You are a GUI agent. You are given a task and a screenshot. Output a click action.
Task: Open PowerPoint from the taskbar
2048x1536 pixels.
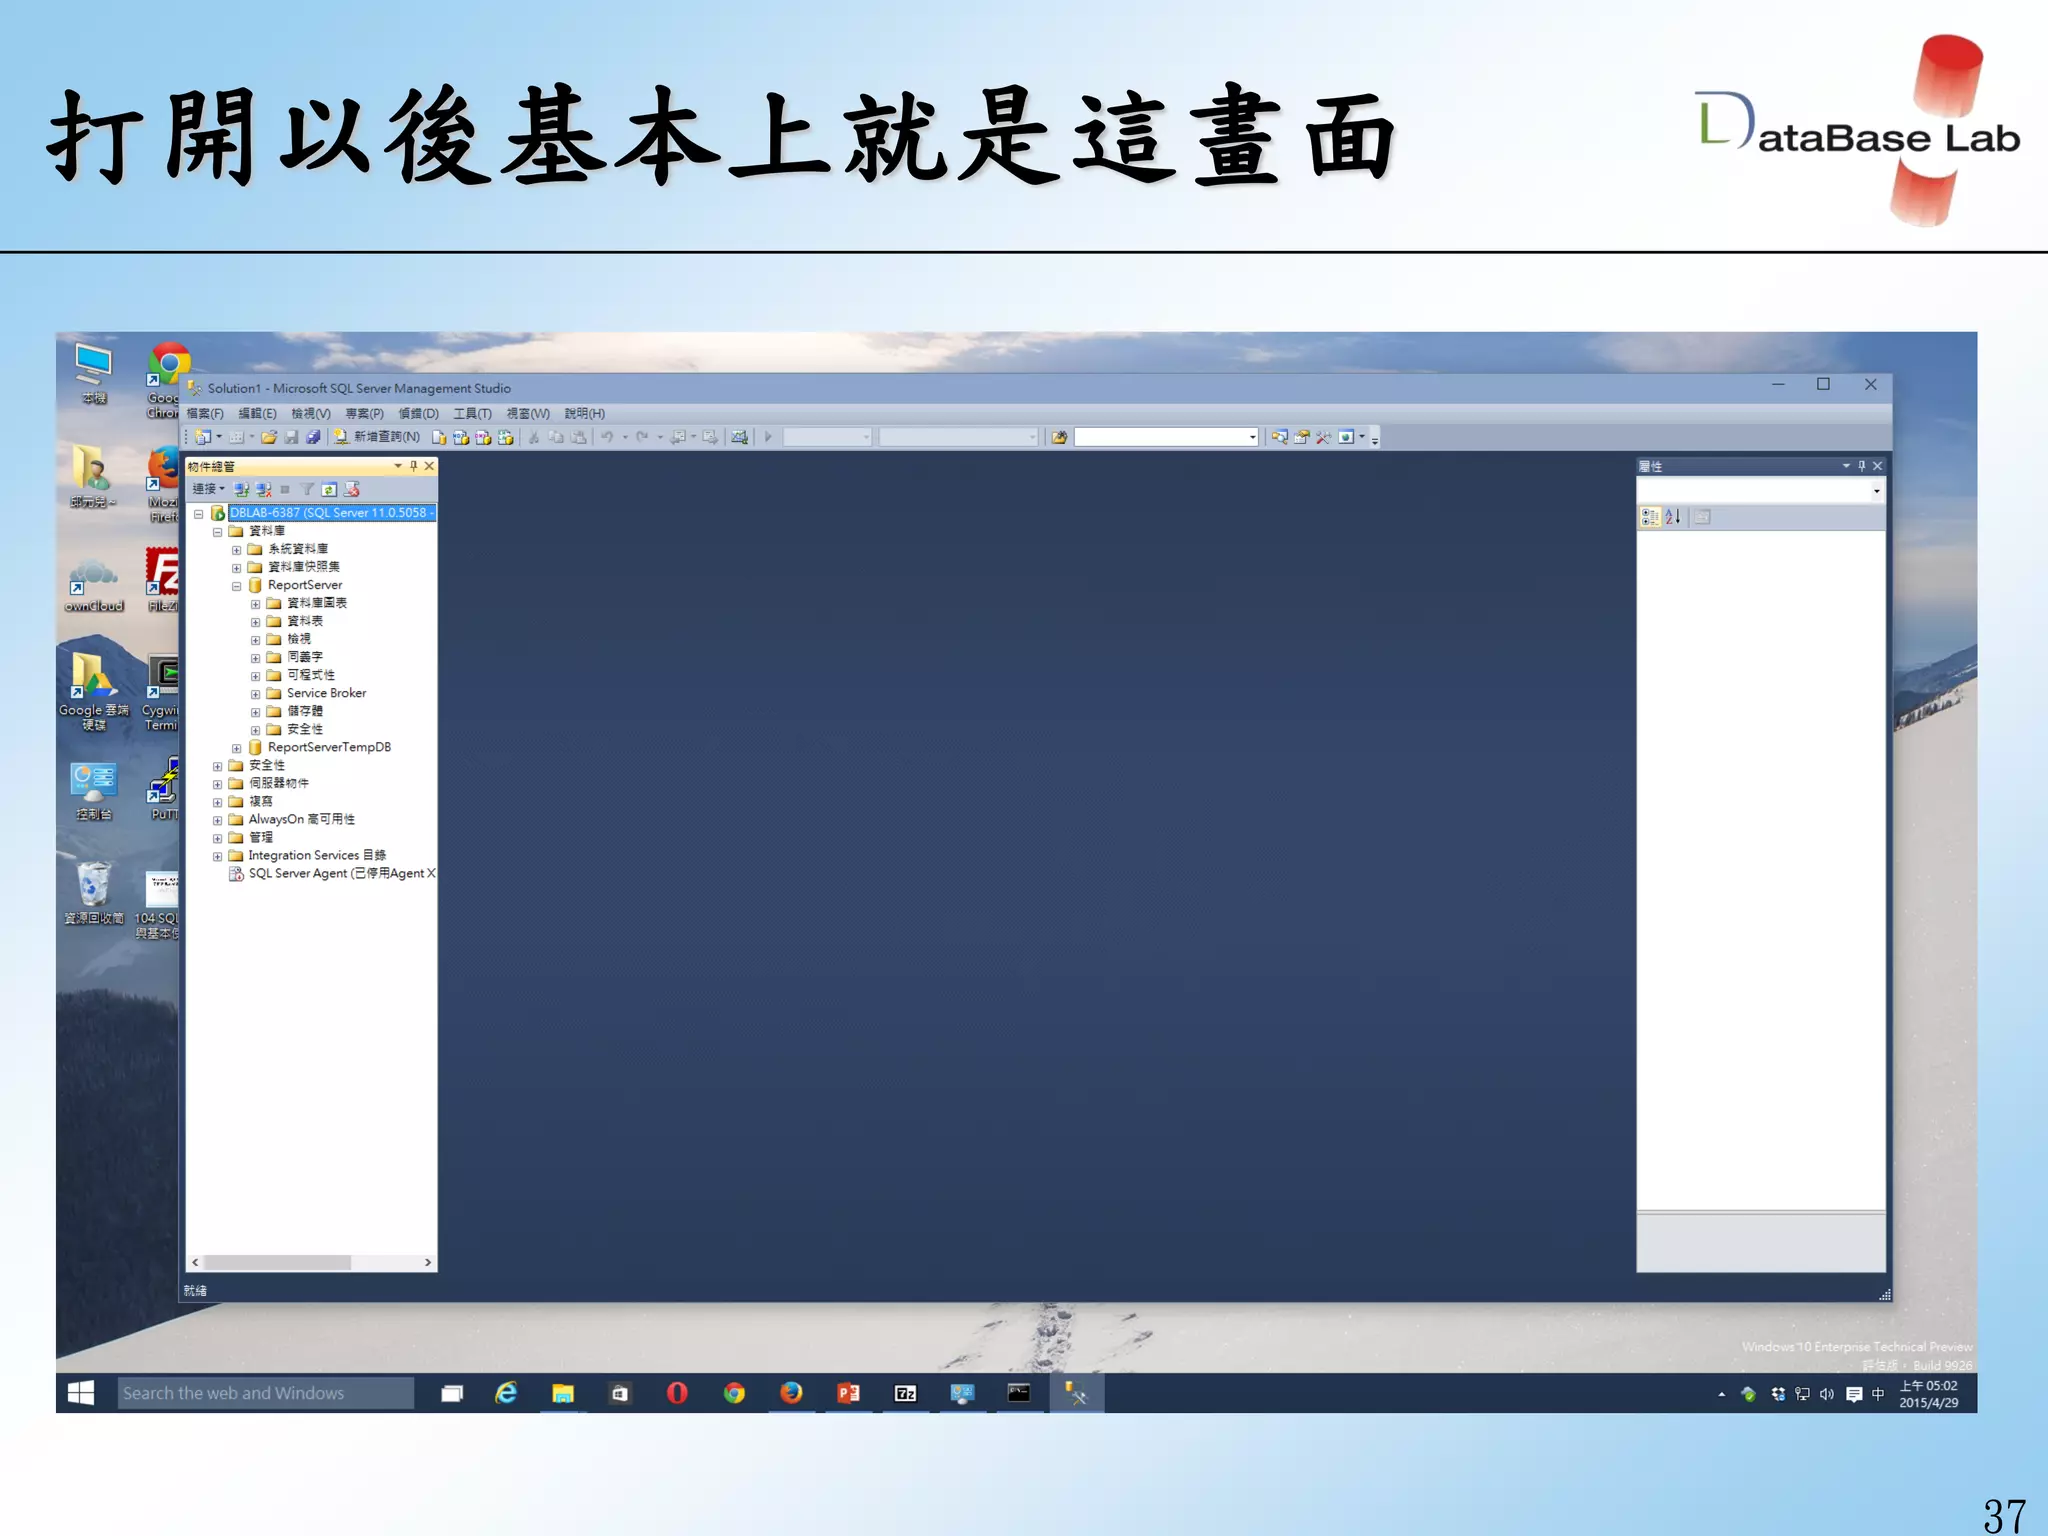click(x=848, y=1393)
